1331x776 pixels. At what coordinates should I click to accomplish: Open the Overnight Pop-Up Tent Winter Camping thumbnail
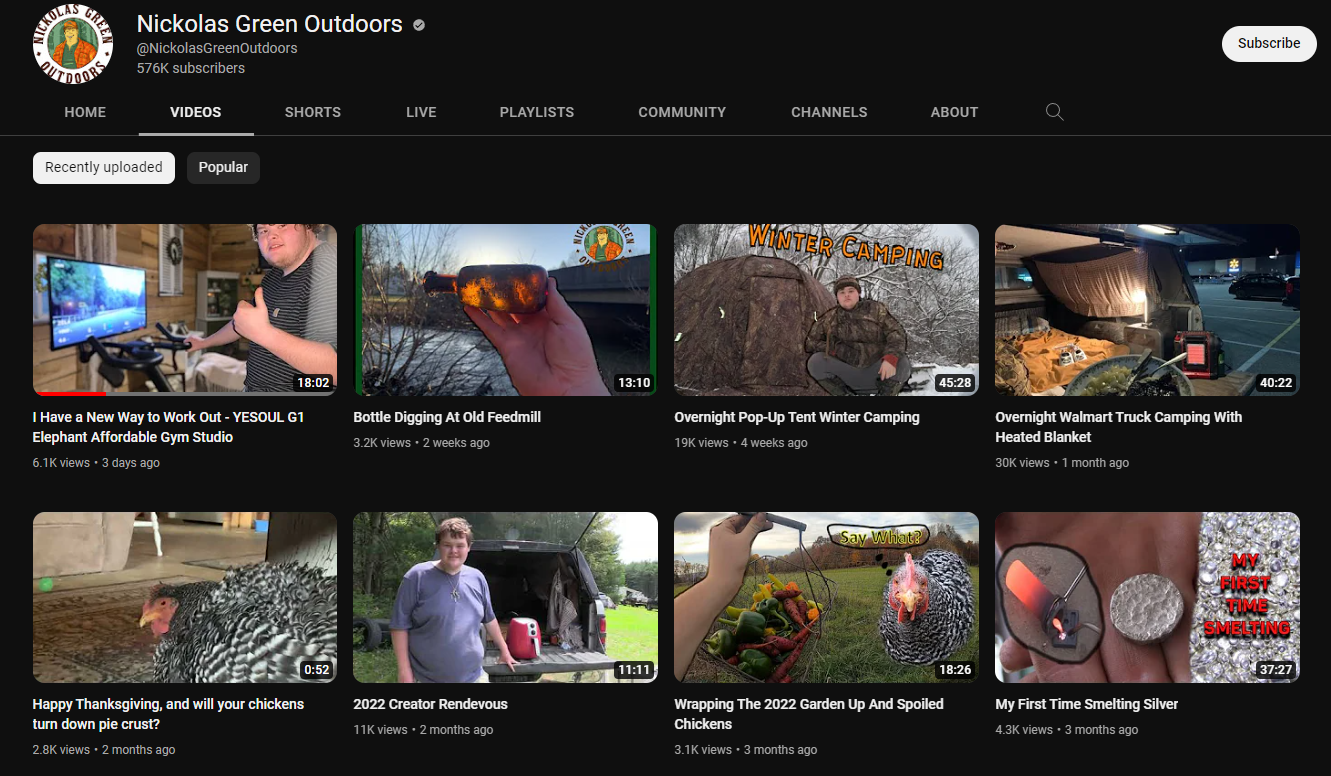826,309
